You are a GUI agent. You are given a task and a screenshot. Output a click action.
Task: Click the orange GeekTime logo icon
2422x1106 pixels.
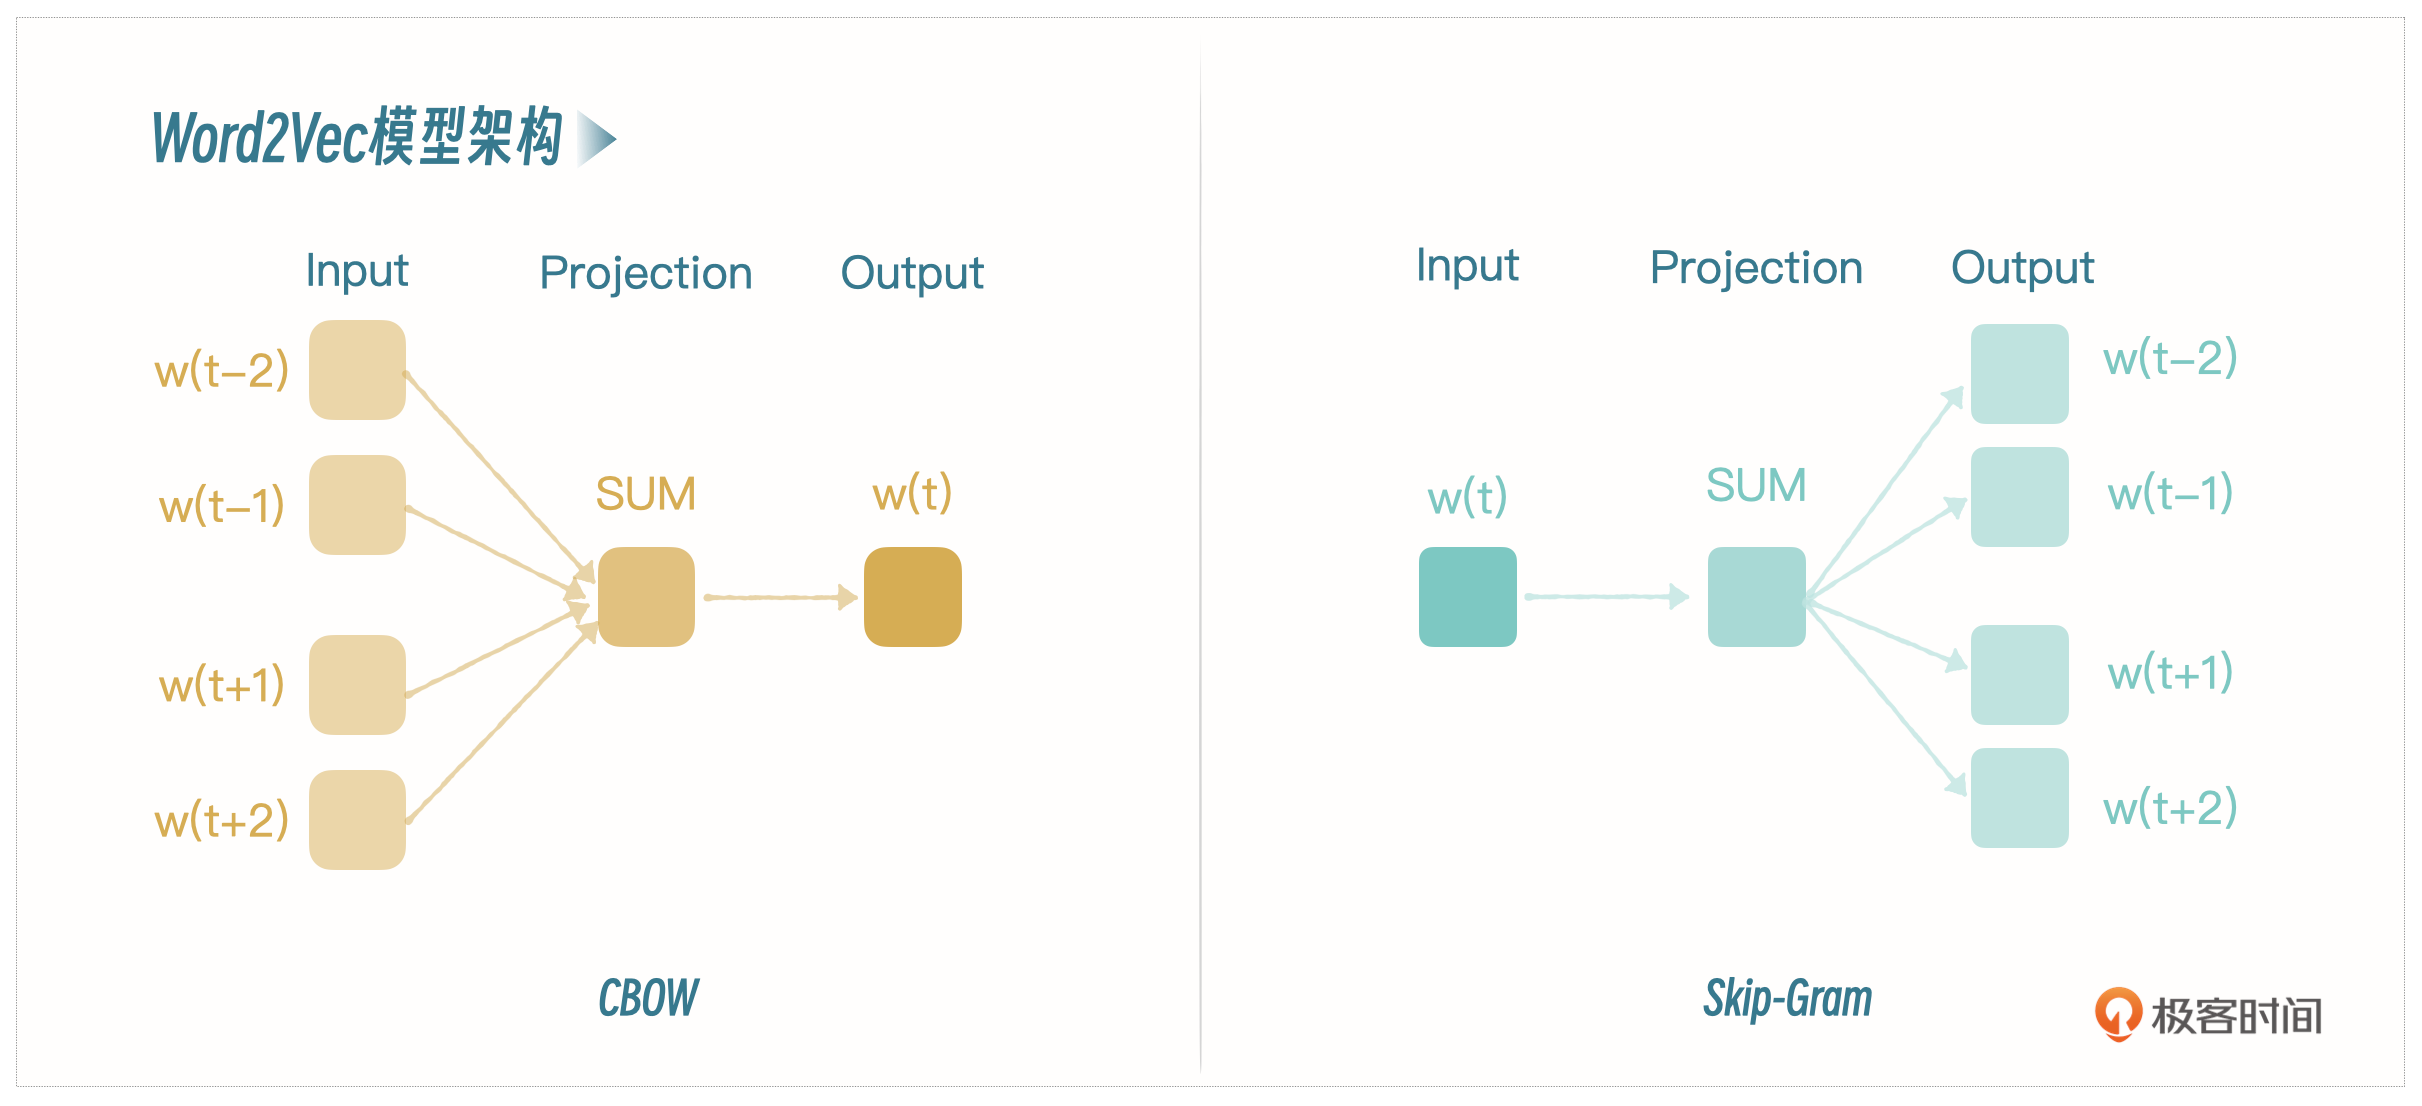(x=2117, y=1013)
